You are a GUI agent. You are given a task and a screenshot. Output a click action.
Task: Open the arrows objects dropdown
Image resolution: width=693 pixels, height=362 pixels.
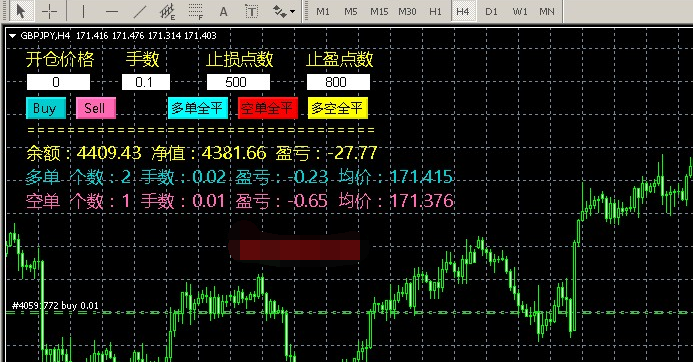(284, 11)
